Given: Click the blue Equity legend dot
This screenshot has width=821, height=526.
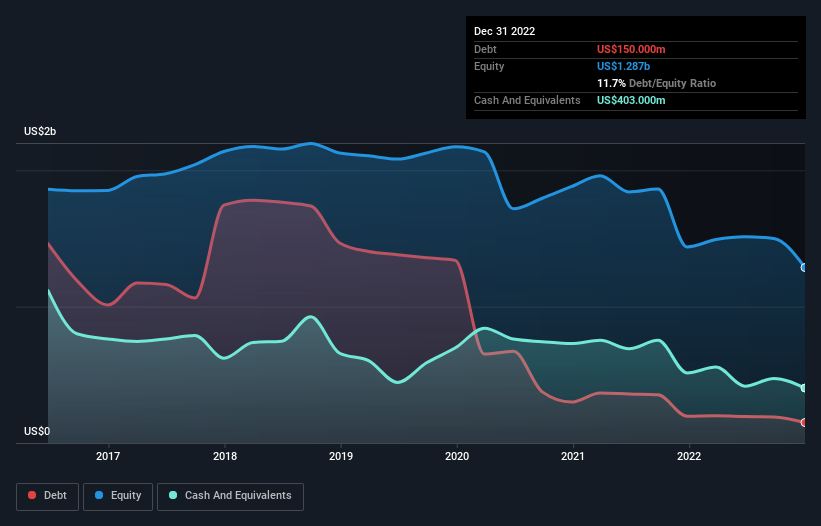Looking at the screenshot, I should pyautogui.click(x=98, y=495).
